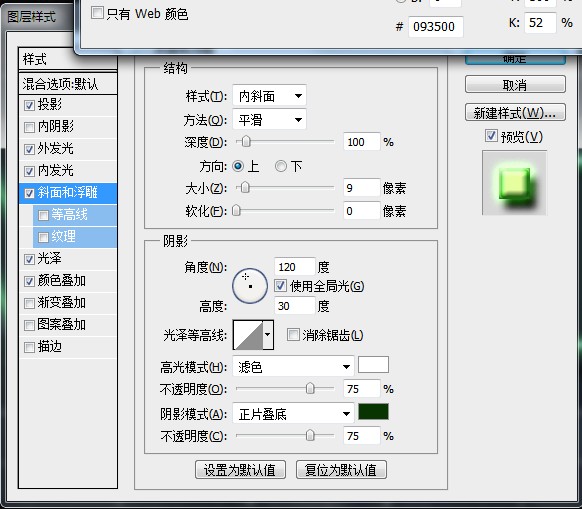Click the 取消 cancel button
Image resolution: width=582 pixels, height=509 pixels.
515,85
